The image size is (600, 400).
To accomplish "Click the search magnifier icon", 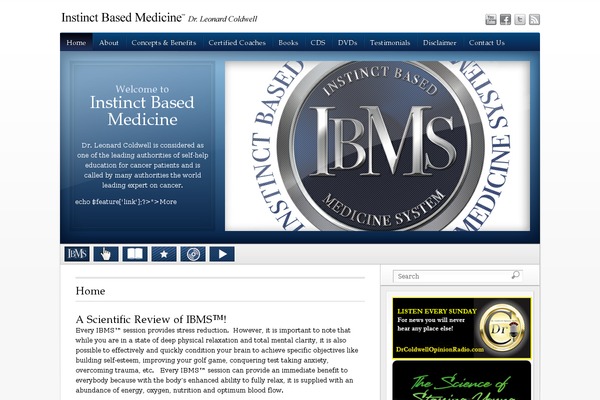I will click(515, 275).
